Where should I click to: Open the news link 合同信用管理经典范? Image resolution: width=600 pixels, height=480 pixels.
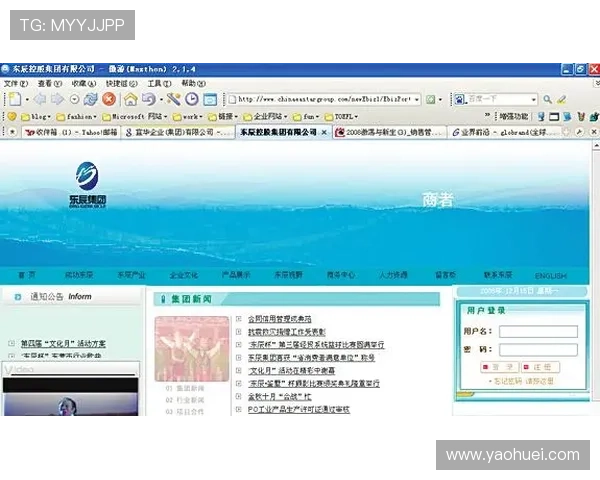pos(280,319)
